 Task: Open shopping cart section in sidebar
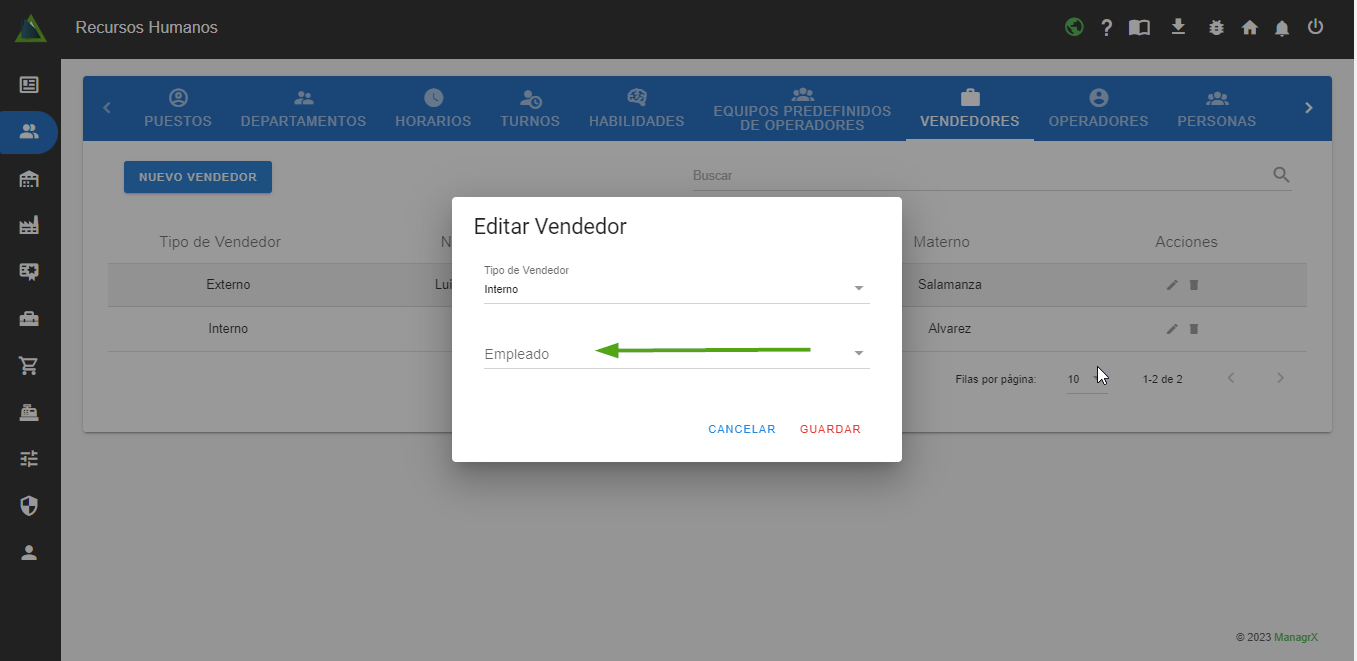29,365
